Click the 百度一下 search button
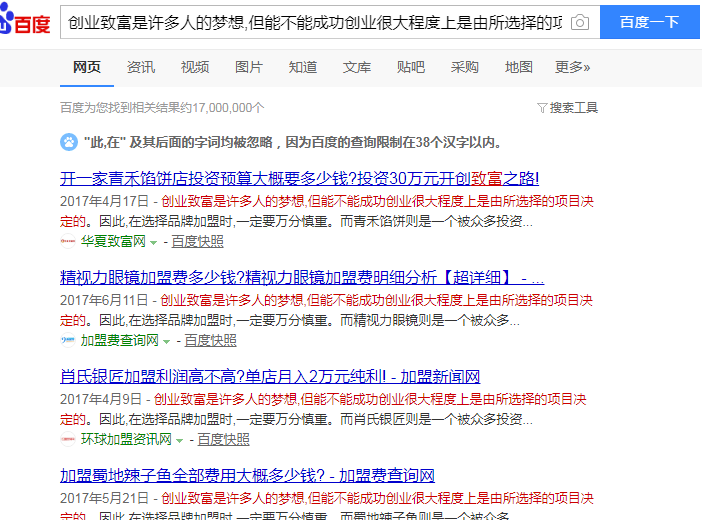Viewport: 702px width, 520px height. (x=650, y=22)
